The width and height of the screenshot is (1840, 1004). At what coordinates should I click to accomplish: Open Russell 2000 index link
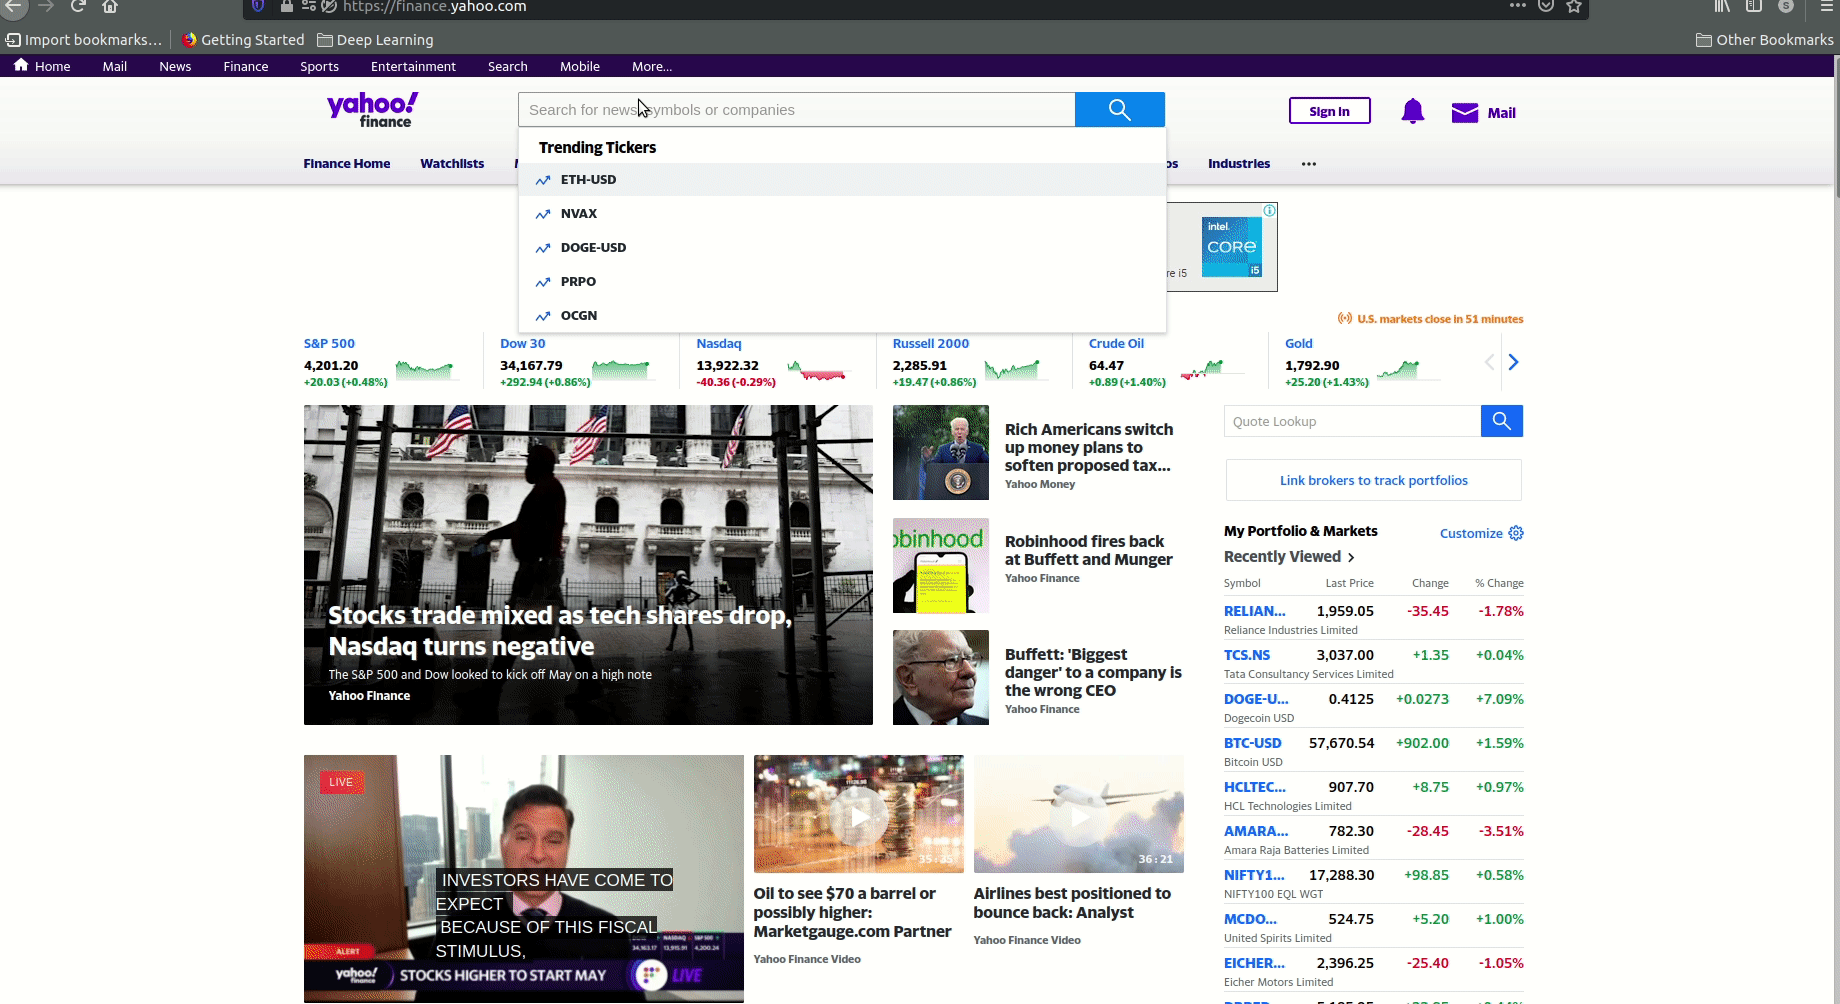(931, 344)
